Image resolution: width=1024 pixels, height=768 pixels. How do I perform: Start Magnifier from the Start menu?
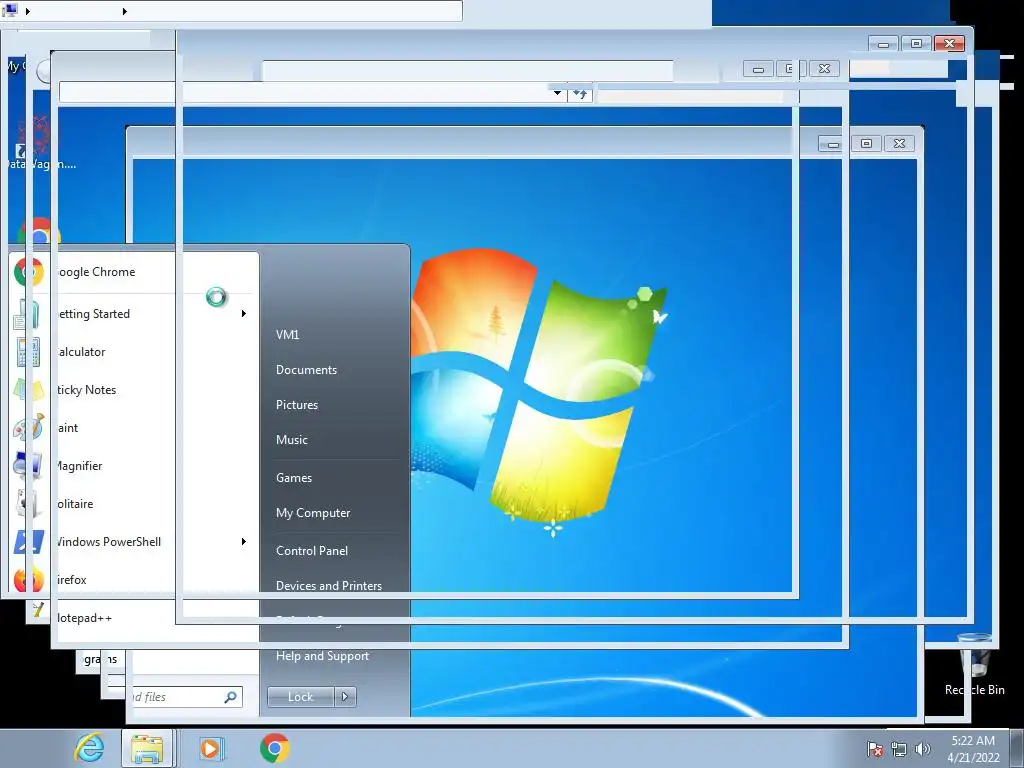134,466
